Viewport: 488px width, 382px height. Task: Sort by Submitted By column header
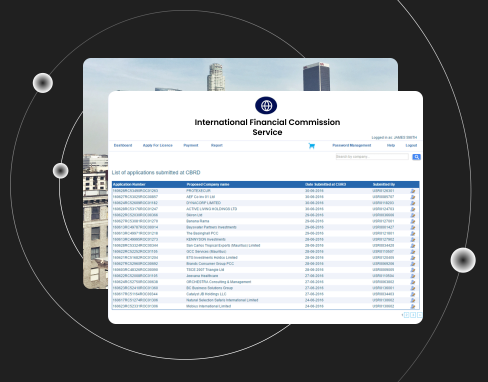point(384,184)
